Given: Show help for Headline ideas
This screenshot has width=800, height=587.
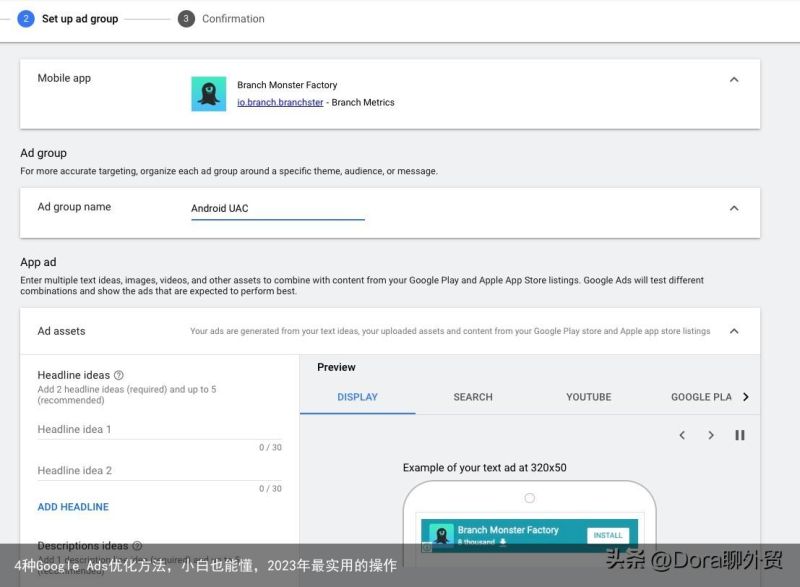Looking at the screenshot, I should click(x=118, y=375).
